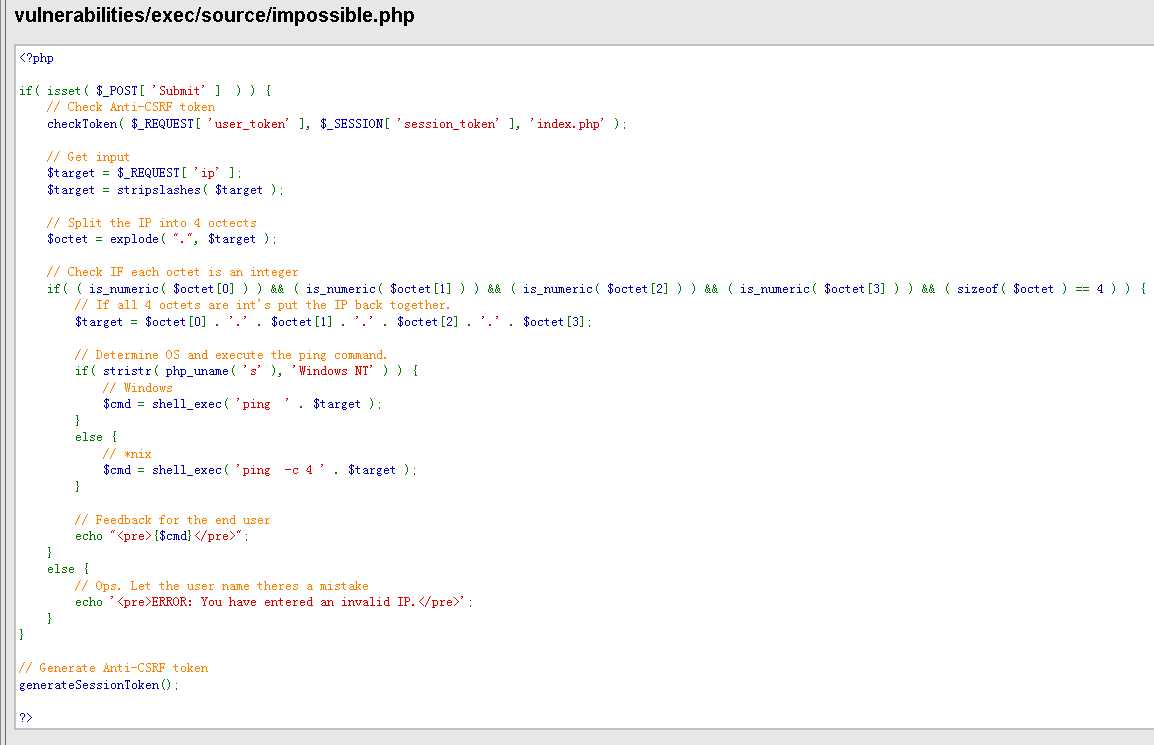Click the comment // If all 4 octets are int's
The width and height of the screenshot is (1154, 745).
pos(263,305)
